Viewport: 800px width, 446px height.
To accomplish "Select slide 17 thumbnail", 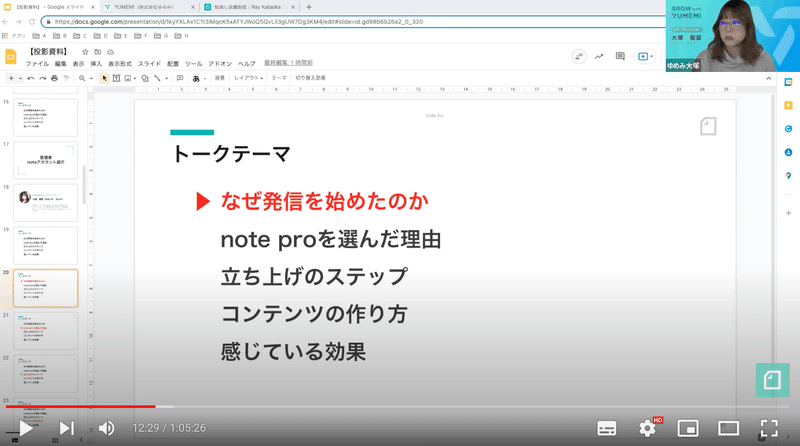I will click(45, 160).
